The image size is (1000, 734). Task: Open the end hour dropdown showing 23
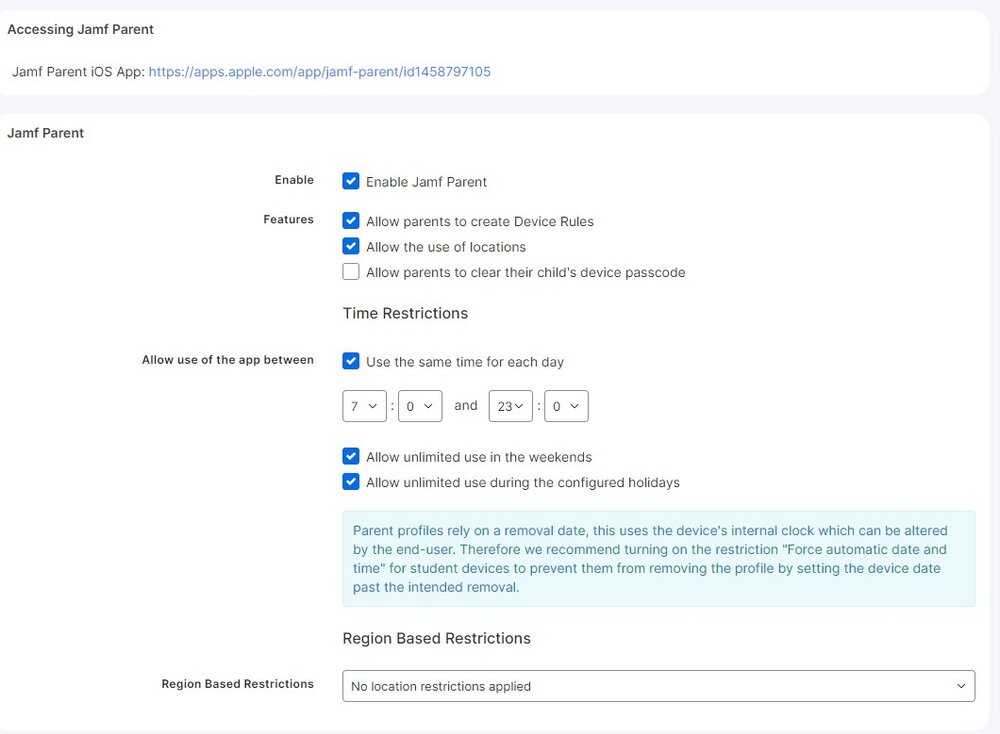click(x=510, y=406)
